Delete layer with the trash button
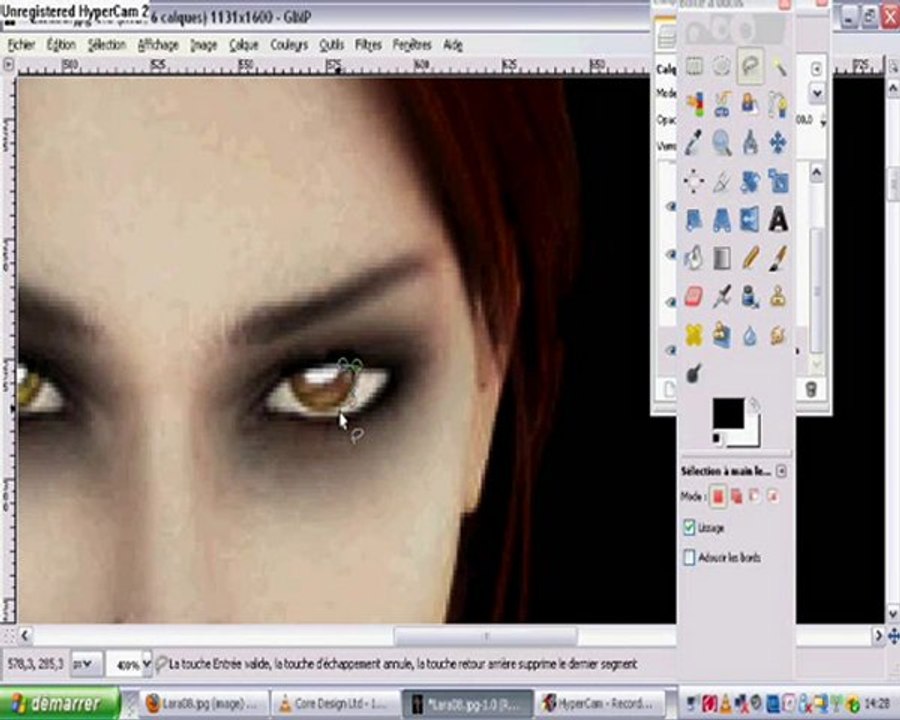 810,390
